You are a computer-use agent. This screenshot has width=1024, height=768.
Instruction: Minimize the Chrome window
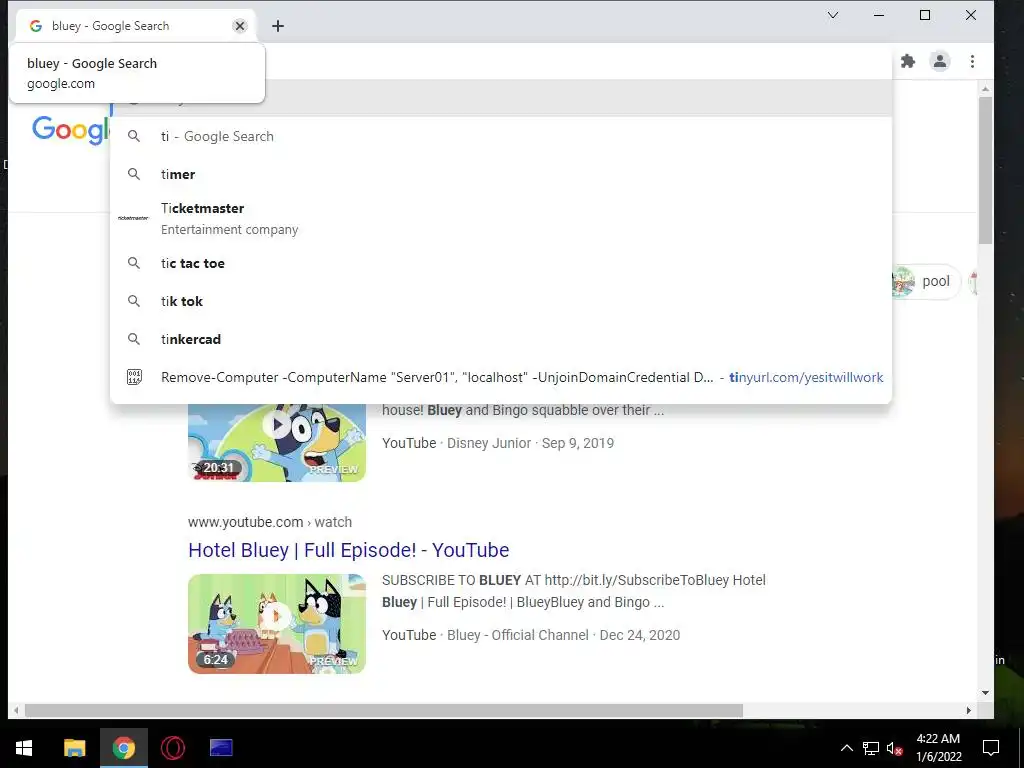pyautogui.click(x=879, y=15)
